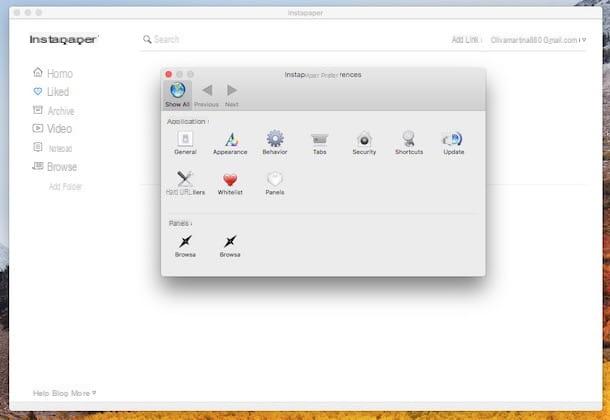Screen dimensions: 610x420
Task: Open the Hold URL handlers pane
Action: click(x=185, y=183)
